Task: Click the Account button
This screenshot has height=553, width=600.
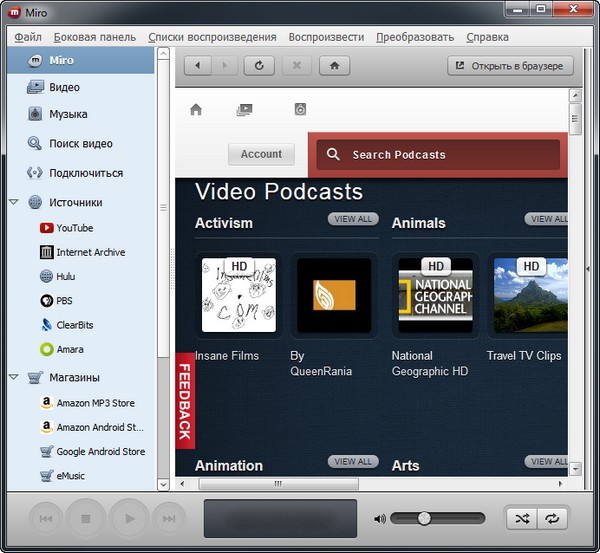Action: 261,154
